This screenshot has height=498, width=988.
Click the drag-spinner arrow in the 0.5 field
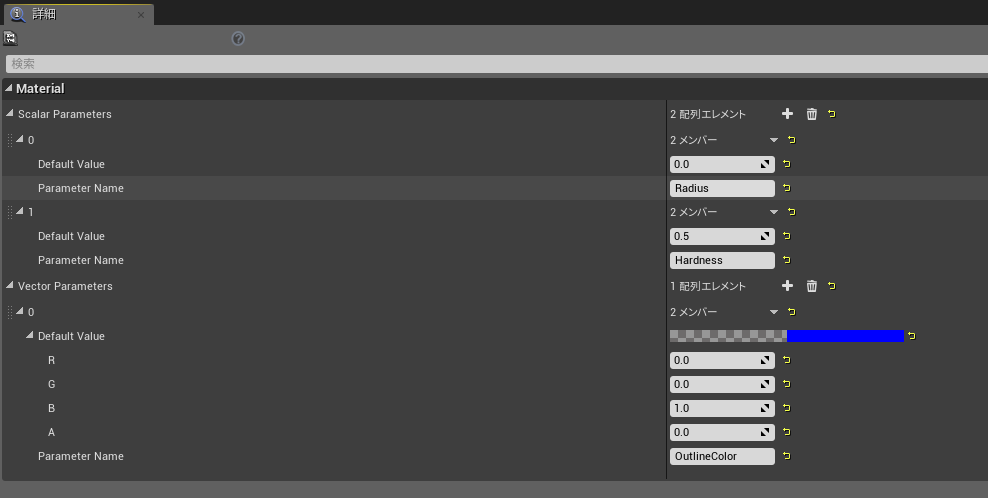coord(765,236)
